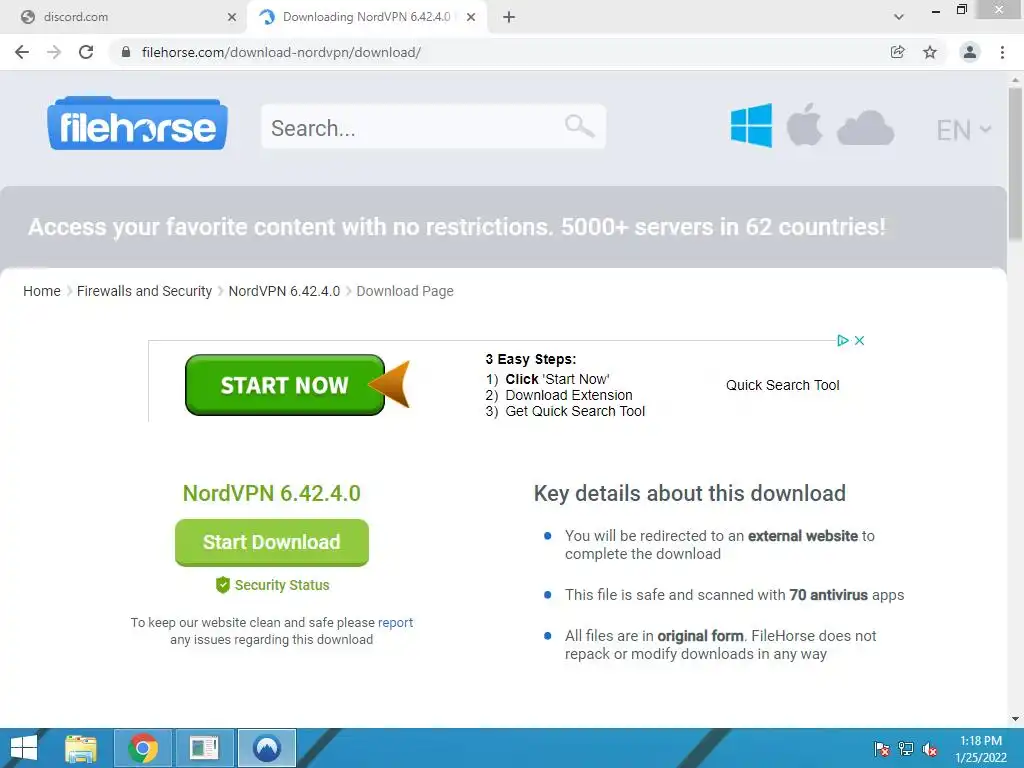Click the Start Download button
The height and width of the screenshot is (768, 1024).
(272, 542)
